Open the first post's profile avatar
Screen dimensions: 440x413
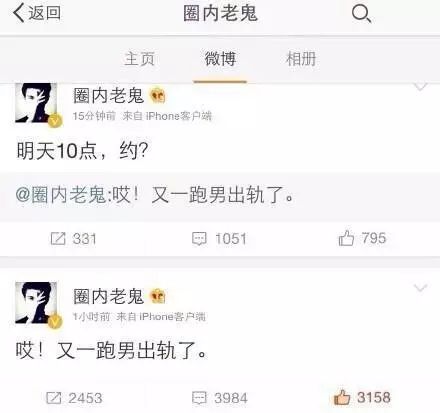37,103
